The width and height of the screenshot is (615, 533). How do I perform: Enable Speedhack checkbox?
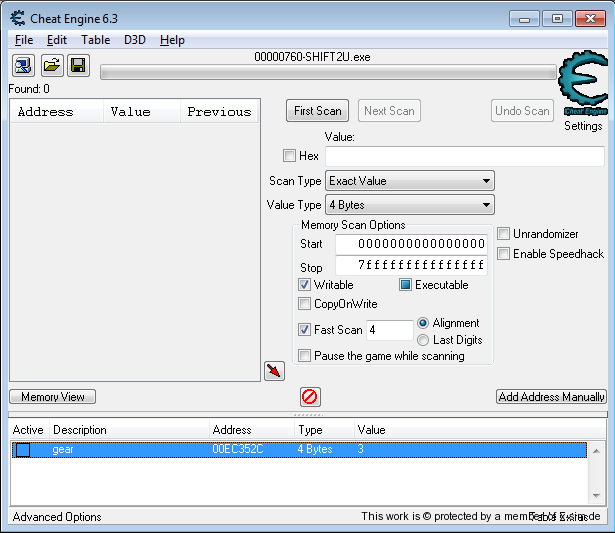504,254
